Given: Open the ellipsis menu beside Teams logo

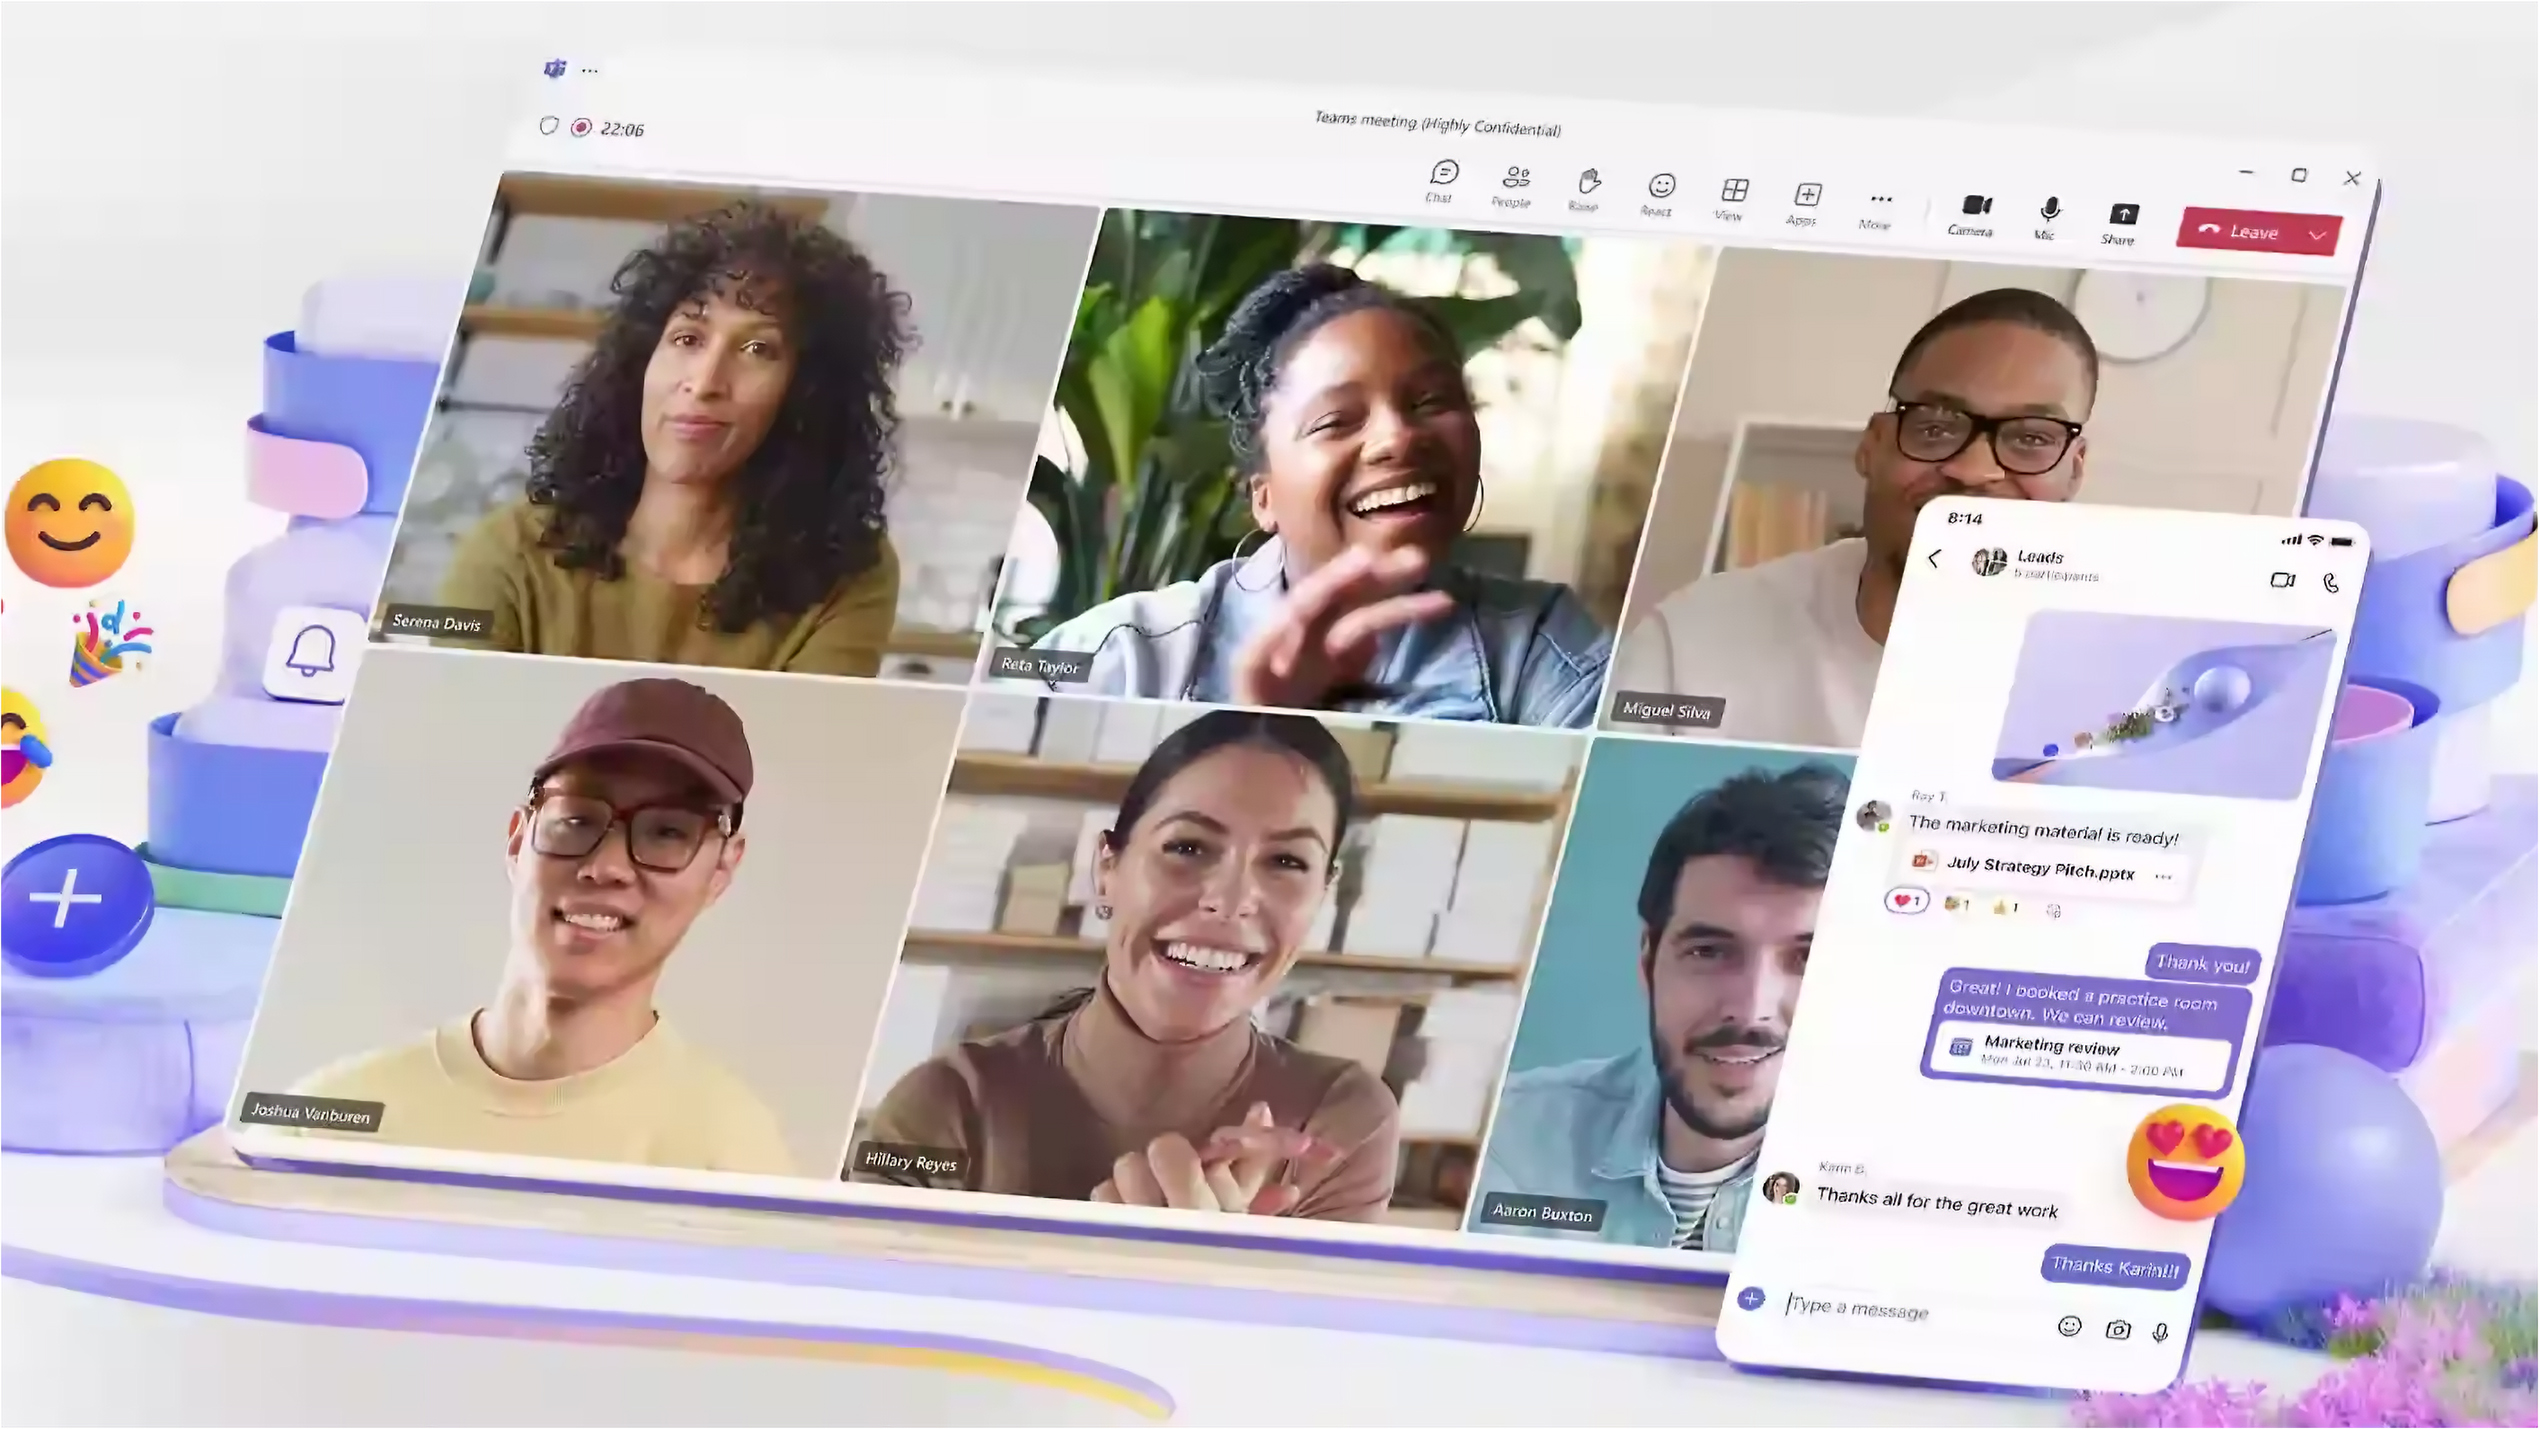Looking at the screenshot, I should pos(590,70).
